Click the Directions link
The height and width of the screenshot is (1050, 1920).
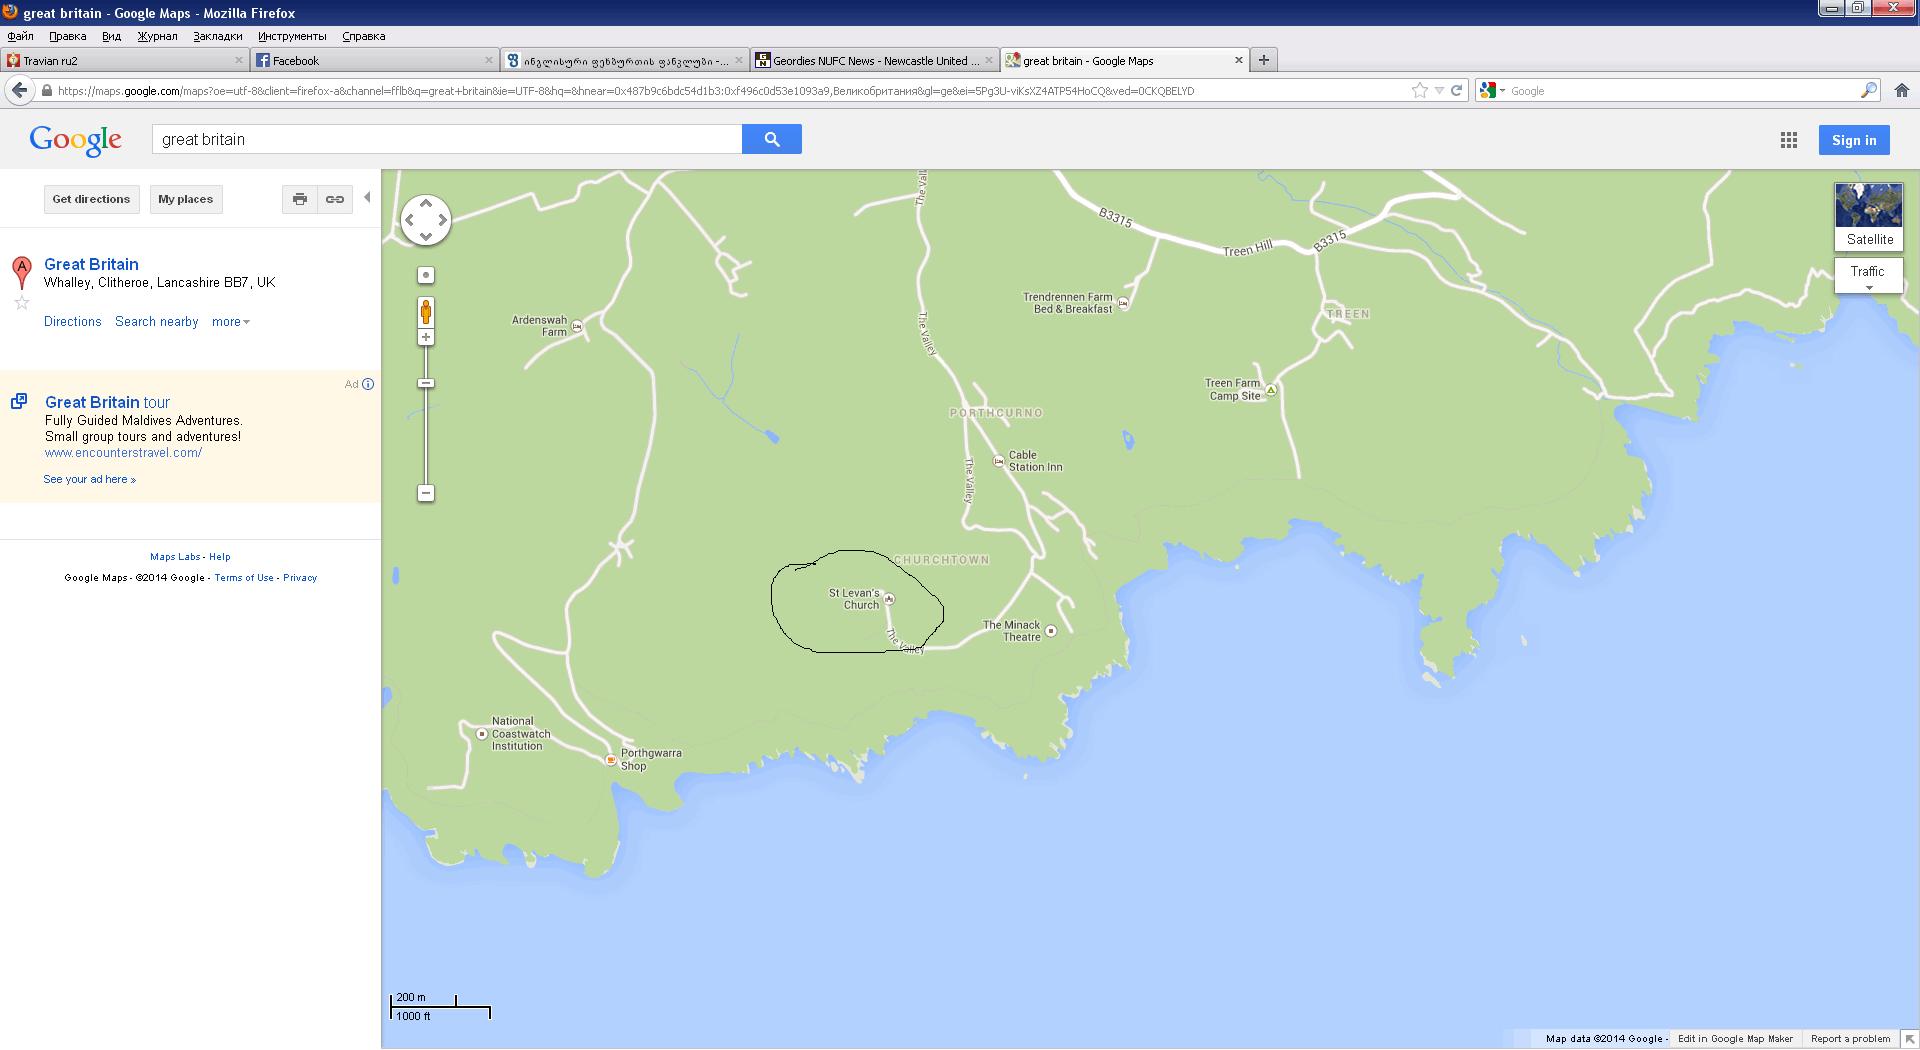(x=73, y=322)
